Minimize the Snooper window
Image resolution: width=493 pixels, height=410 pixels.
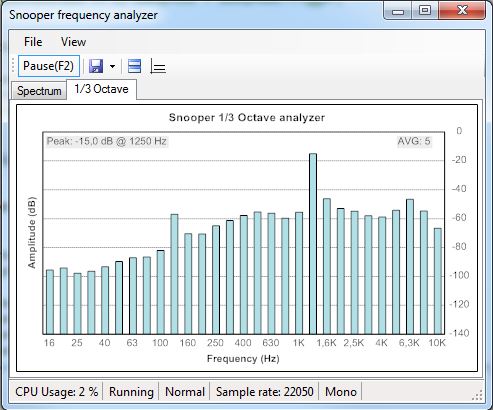(x=398, y=11)
